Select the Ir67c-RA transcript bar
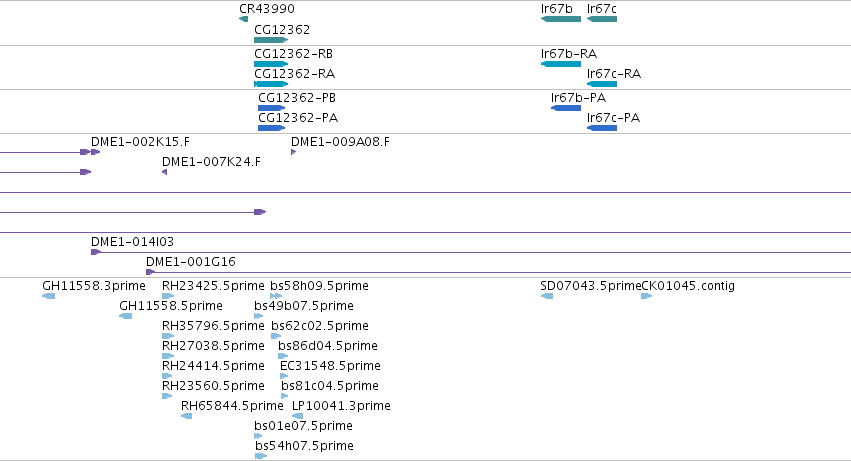 602,84
